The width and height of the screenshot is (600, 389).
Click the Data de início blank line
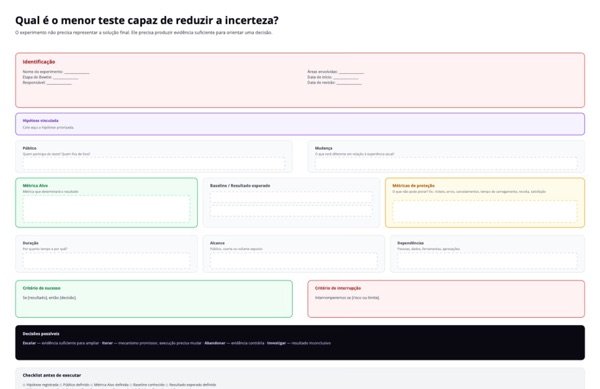point(346,77)
